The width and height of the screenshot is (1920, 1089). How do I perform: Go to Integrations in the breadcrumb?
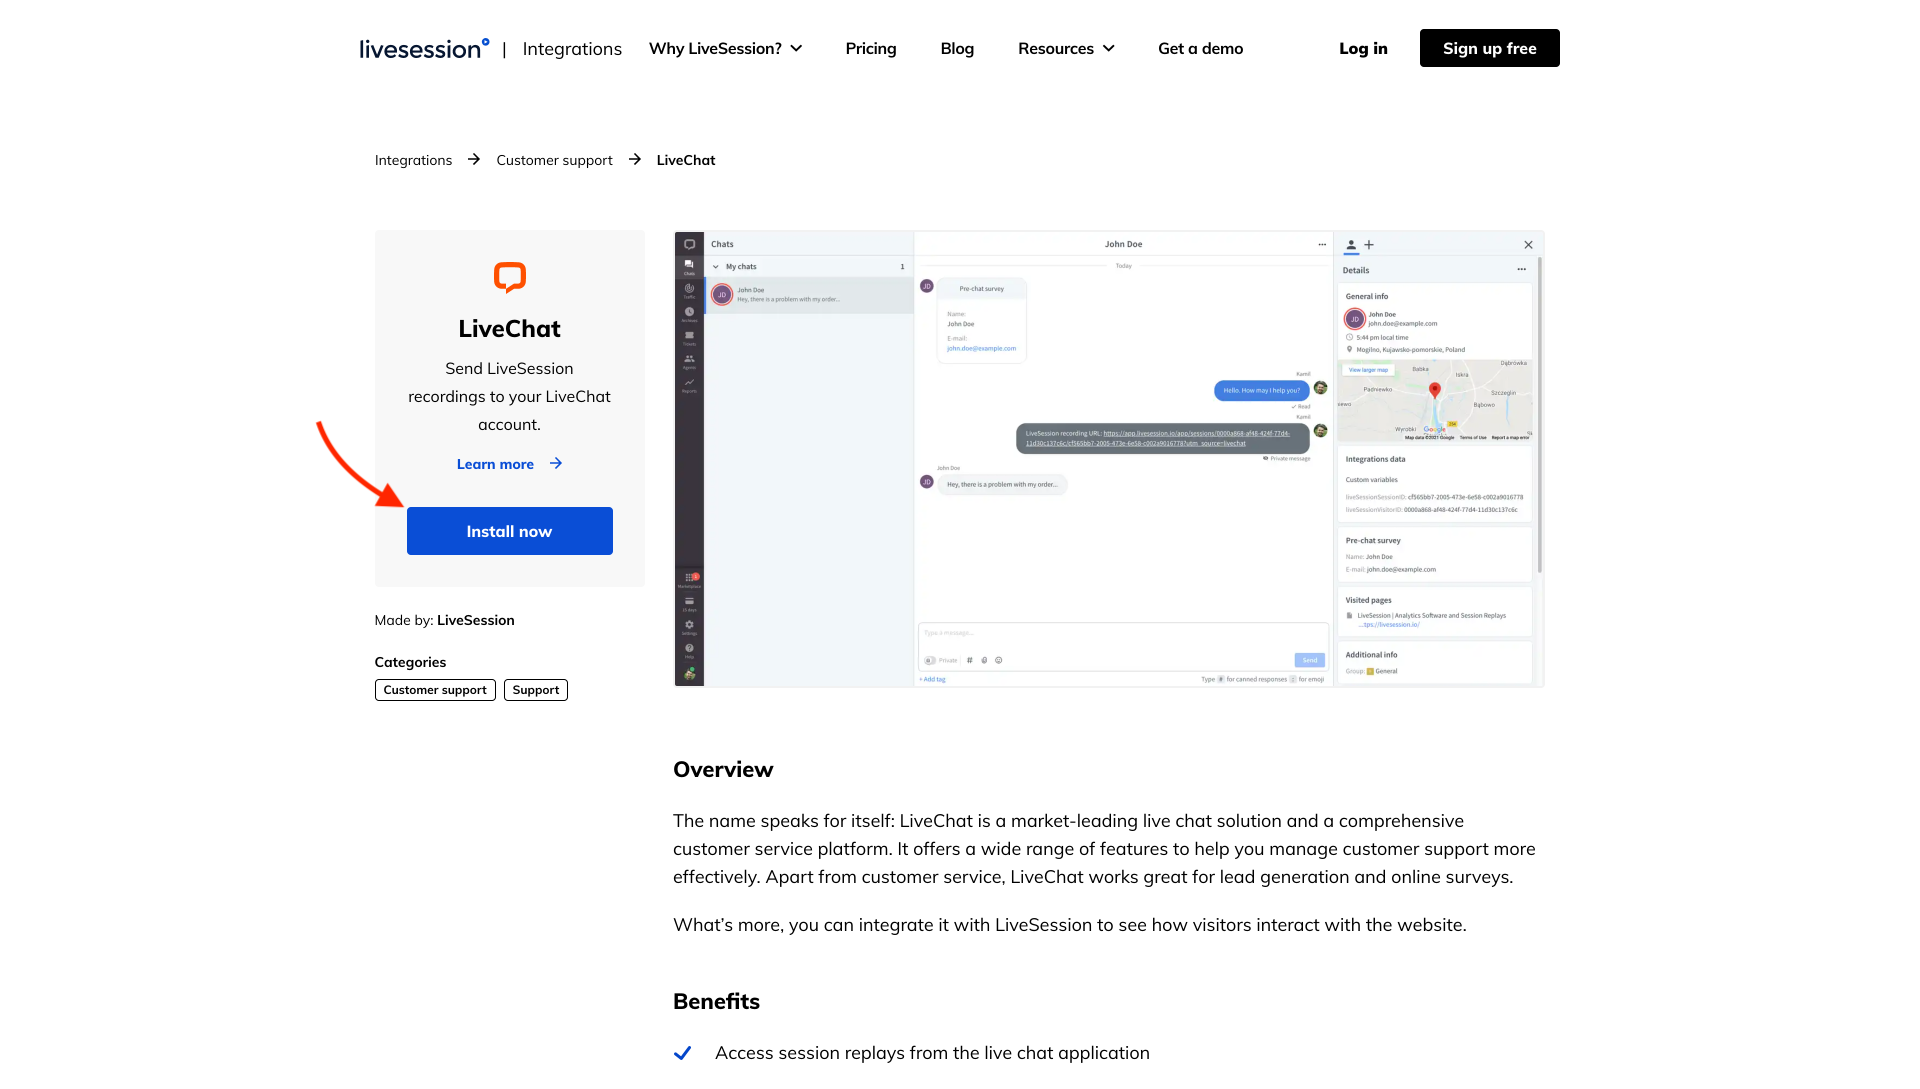413,160
